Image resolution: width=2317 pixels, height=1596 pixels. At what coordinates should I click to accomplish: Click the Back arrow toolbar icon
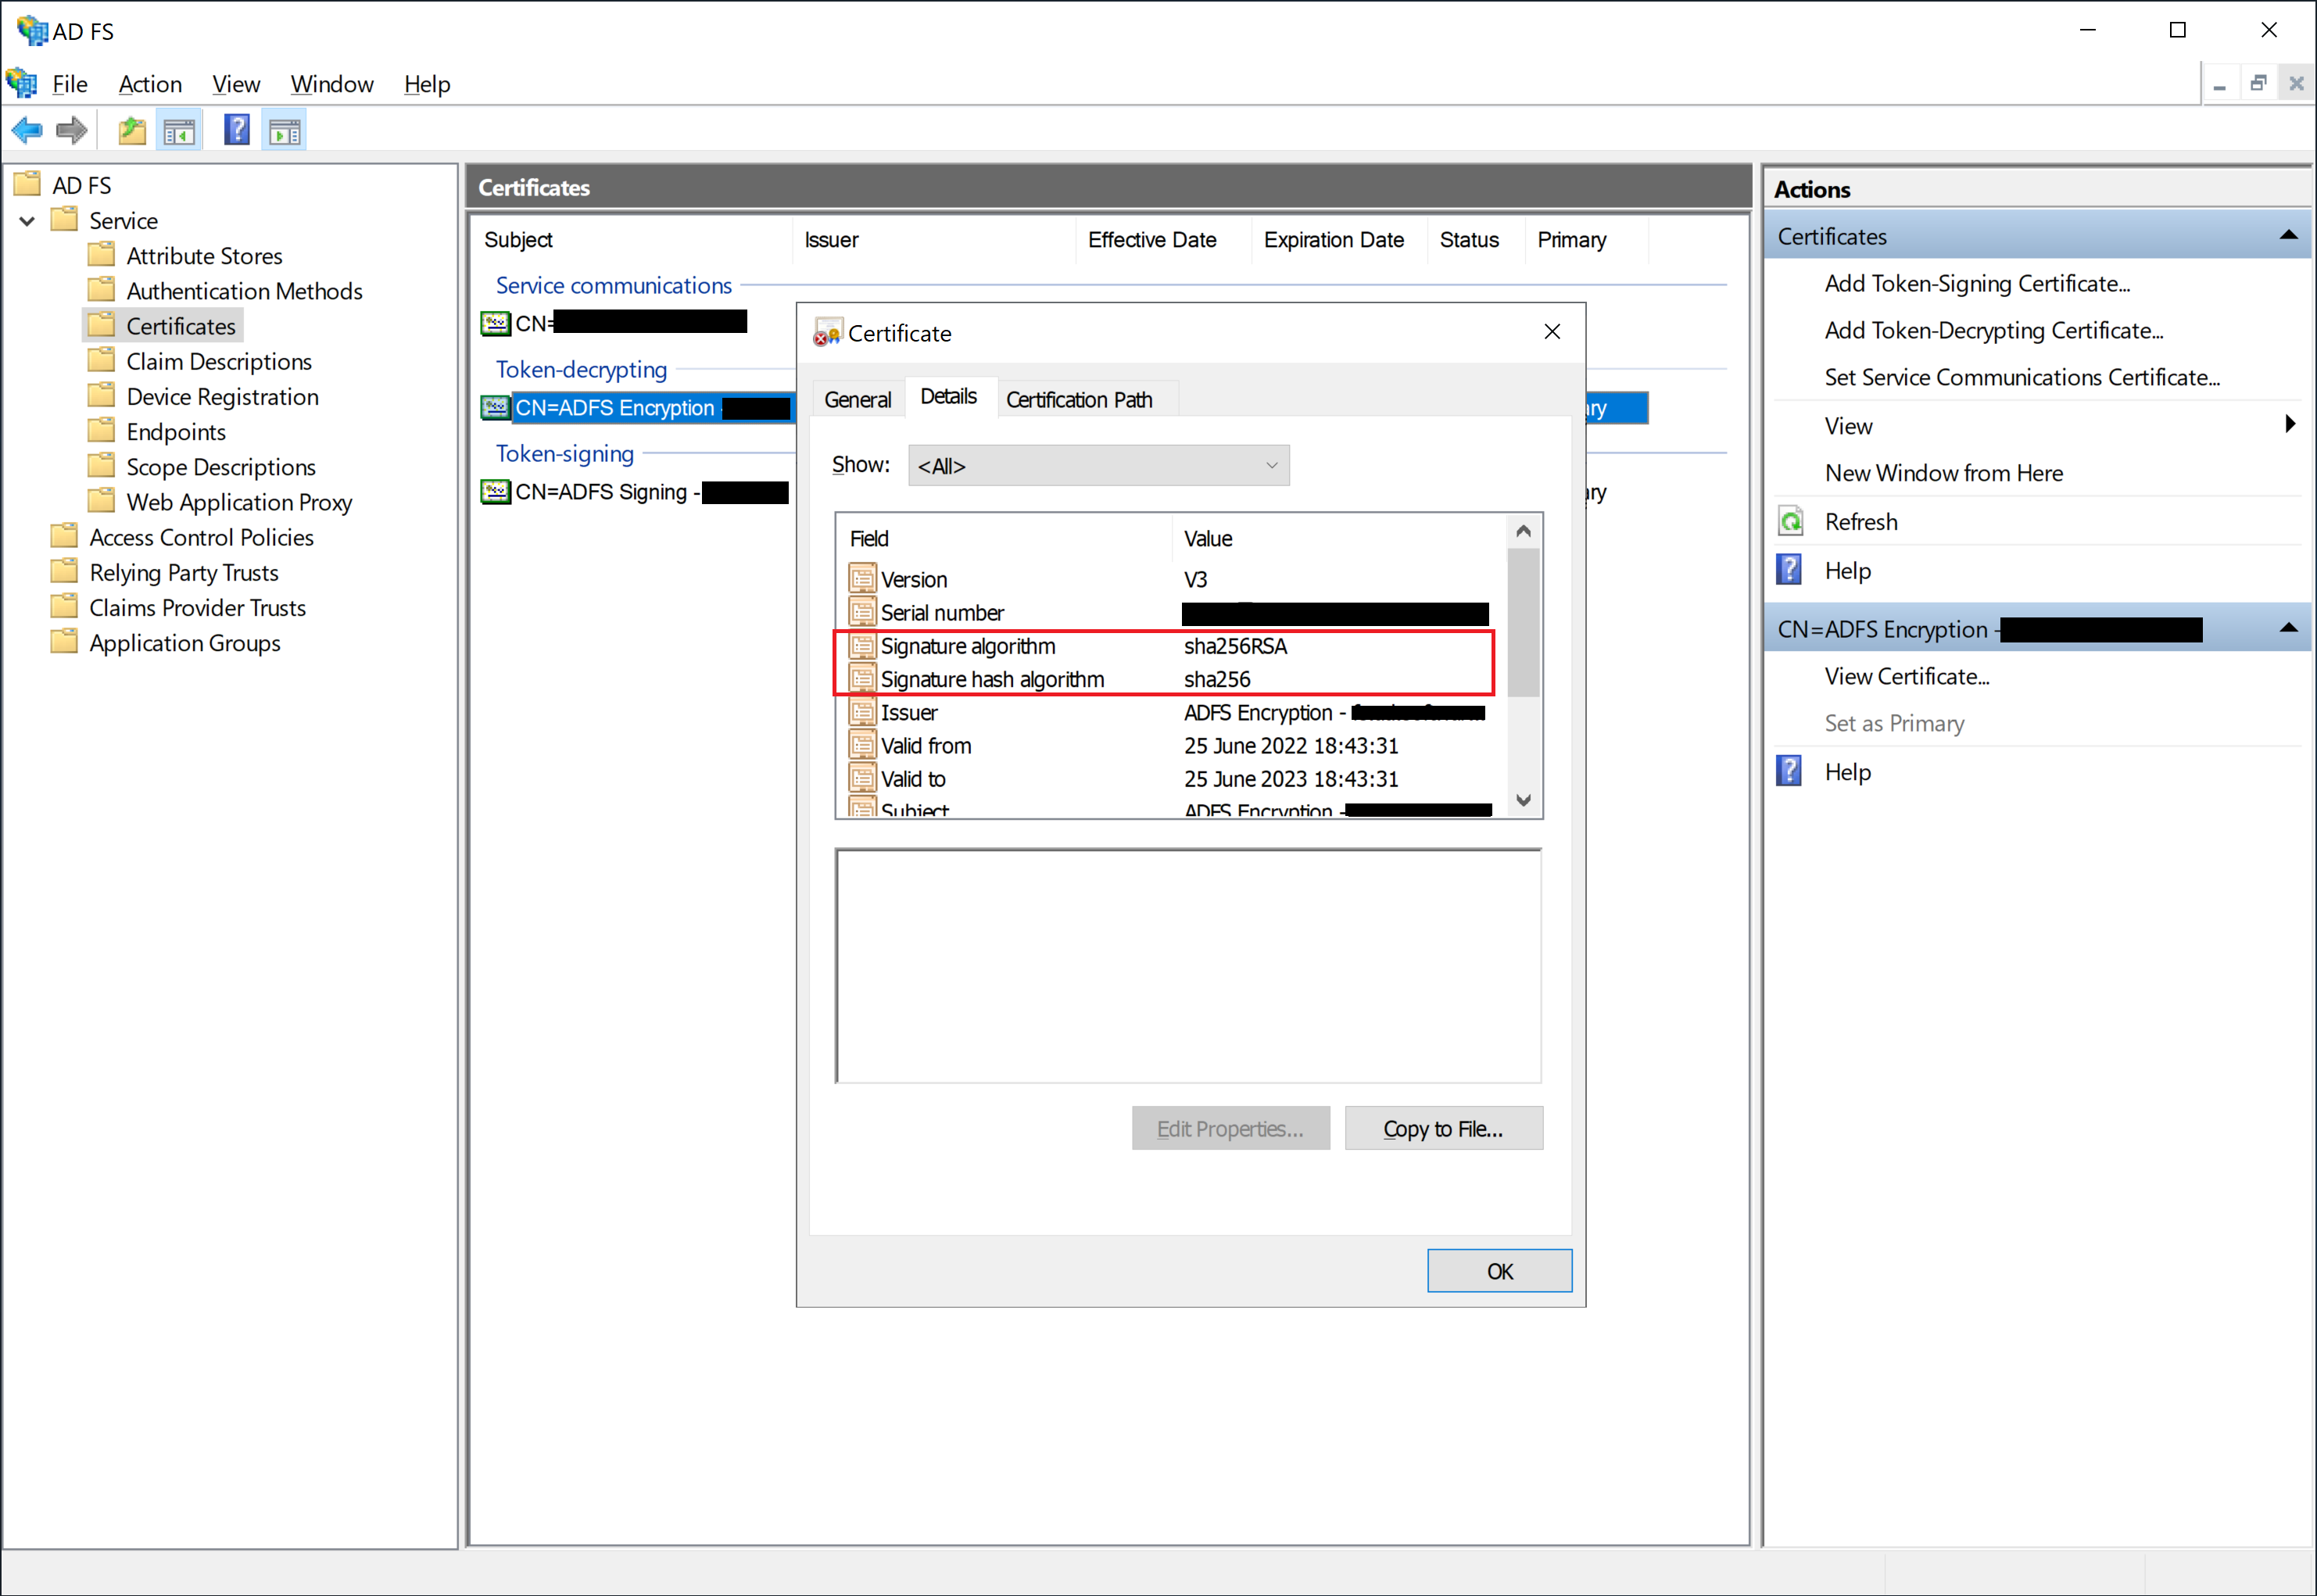click(27, 130)
